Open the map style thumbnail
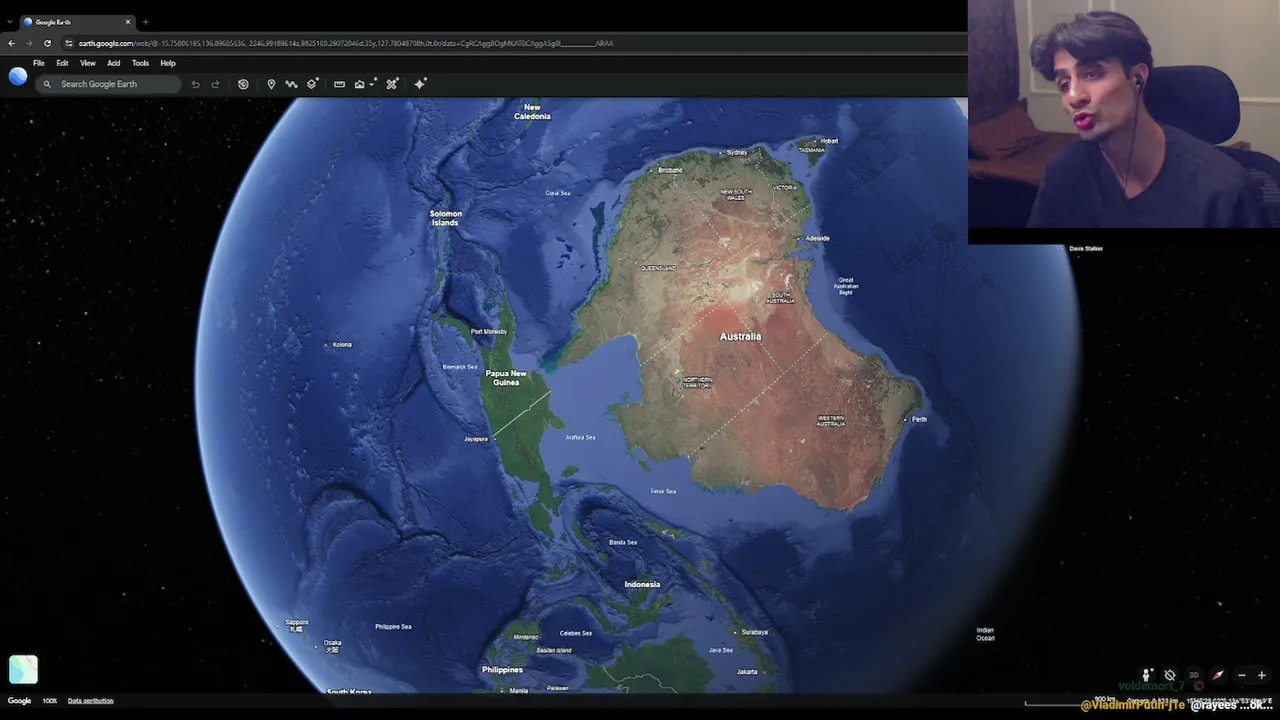The width and height of the screenshot is (1280, 720). pyautogui.click(x=23, y=669)
